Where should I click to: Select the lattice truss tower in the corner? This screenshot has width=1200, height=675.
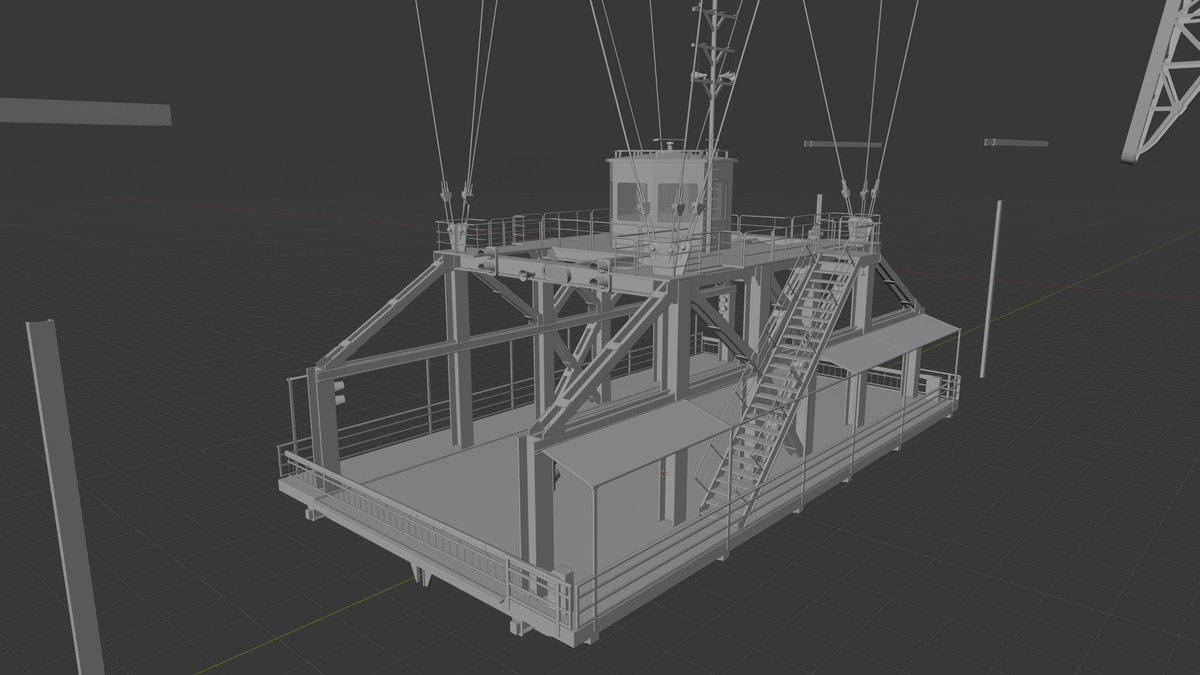tap(1164, 80)
